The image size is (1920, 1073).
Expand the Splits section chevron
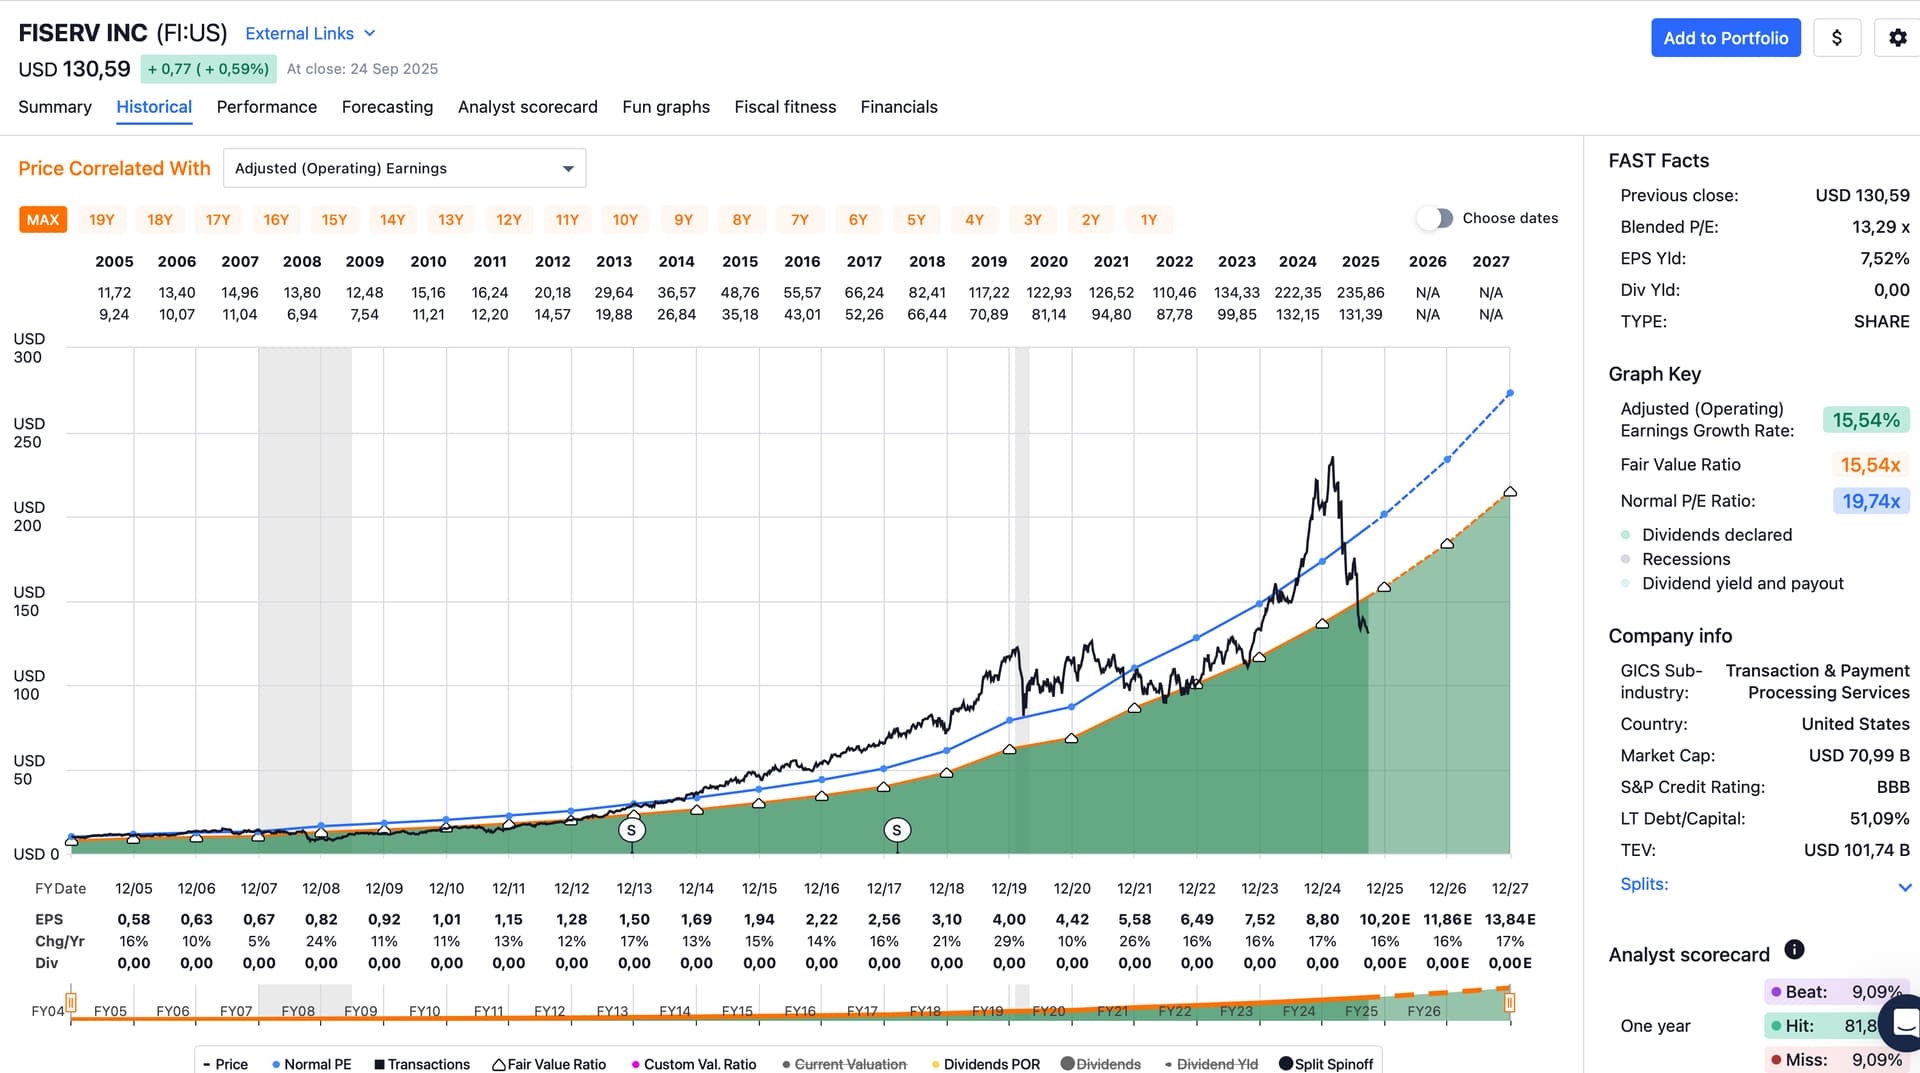[x=1904, y=887]
